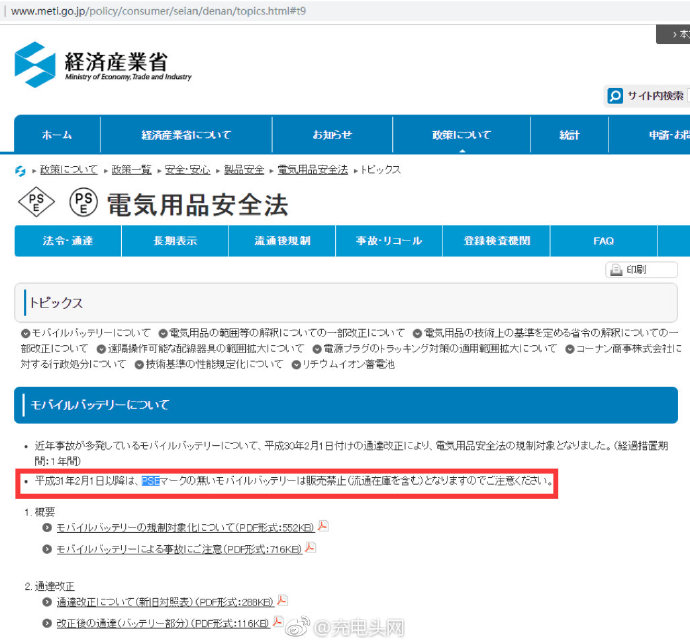Click the METI logo at top left

(36, 65)
